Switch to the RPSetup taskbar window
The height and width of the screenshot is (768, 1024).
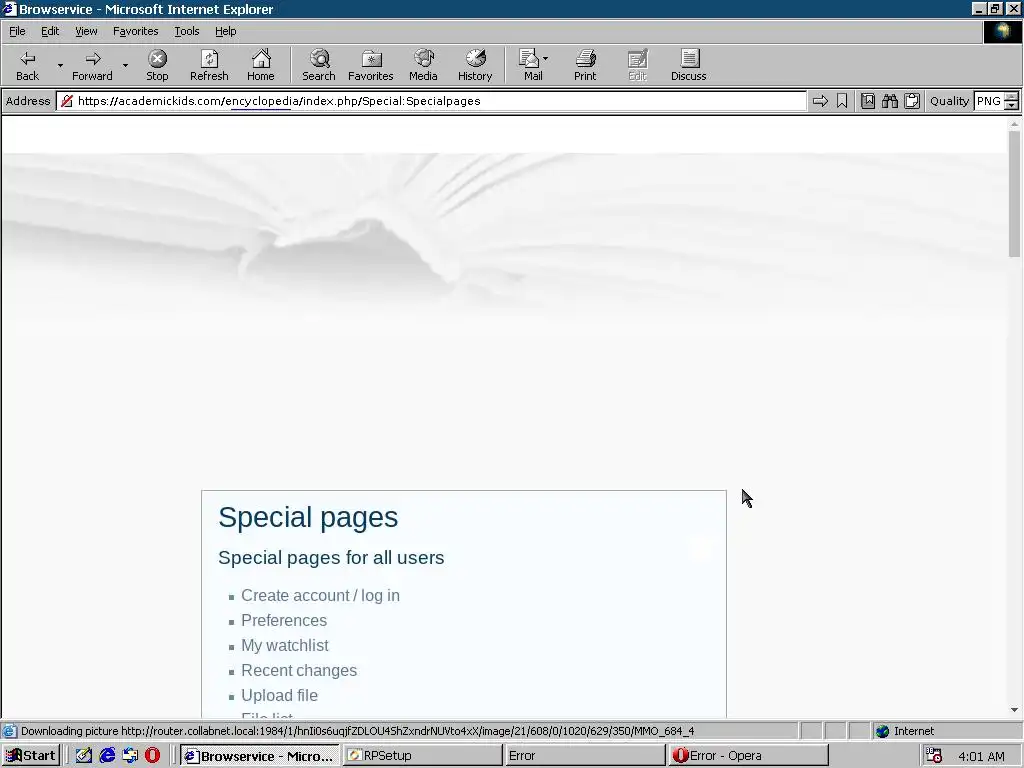pyautogui.click(x=423, y=756)
